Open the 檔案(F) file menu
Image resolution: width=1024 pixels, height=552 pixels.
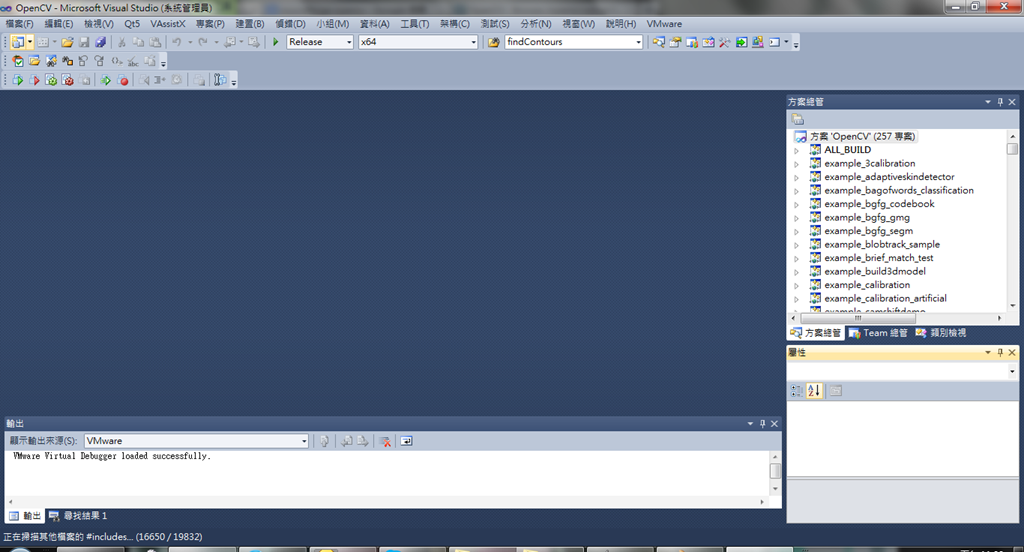click(x=20, y=24)
